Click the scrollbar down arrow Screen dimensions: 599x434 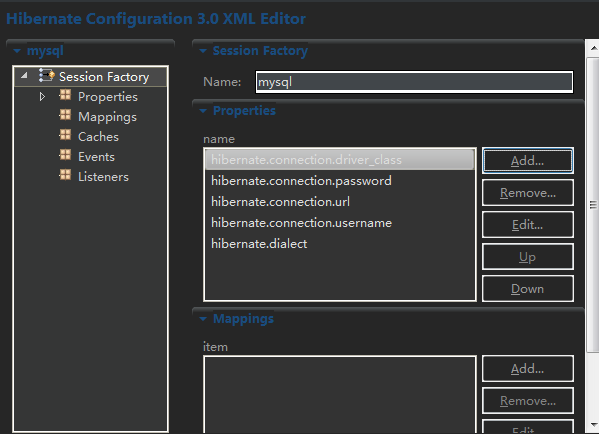point(593,424)
